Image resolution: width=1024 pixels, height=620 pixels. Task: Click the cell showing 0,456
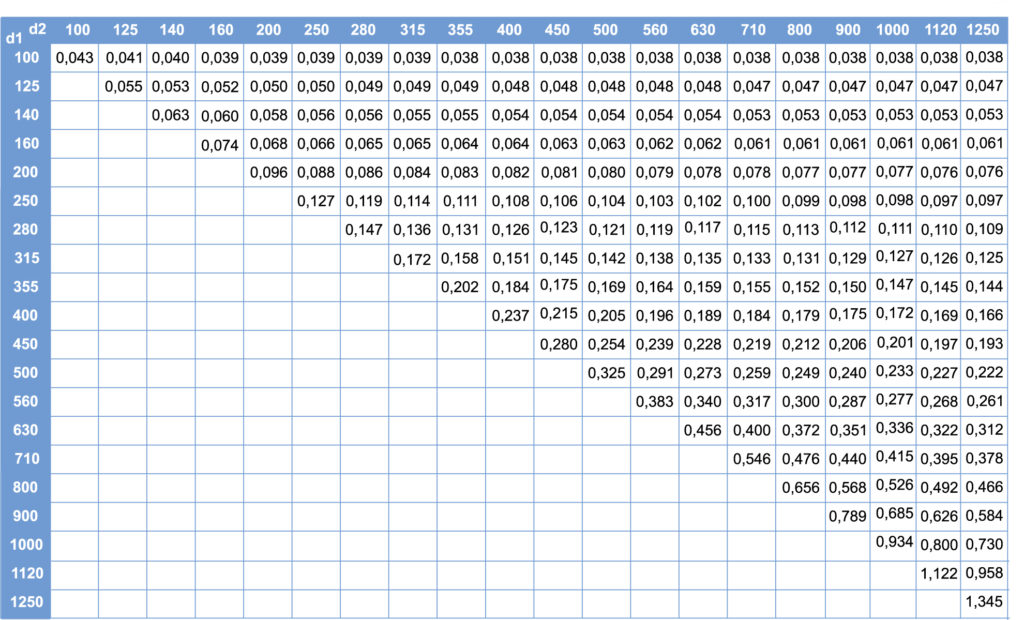[703, 431]
